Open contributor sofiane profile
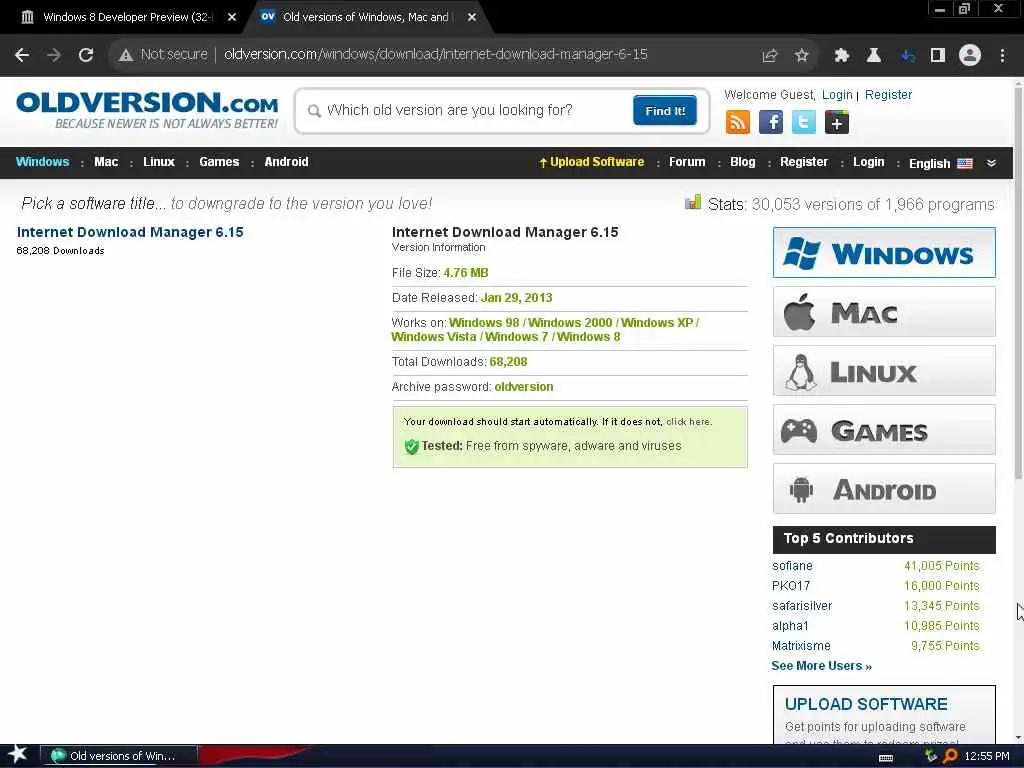The height and width of the screenshot is (768, 1024). (x=792, y=566)
